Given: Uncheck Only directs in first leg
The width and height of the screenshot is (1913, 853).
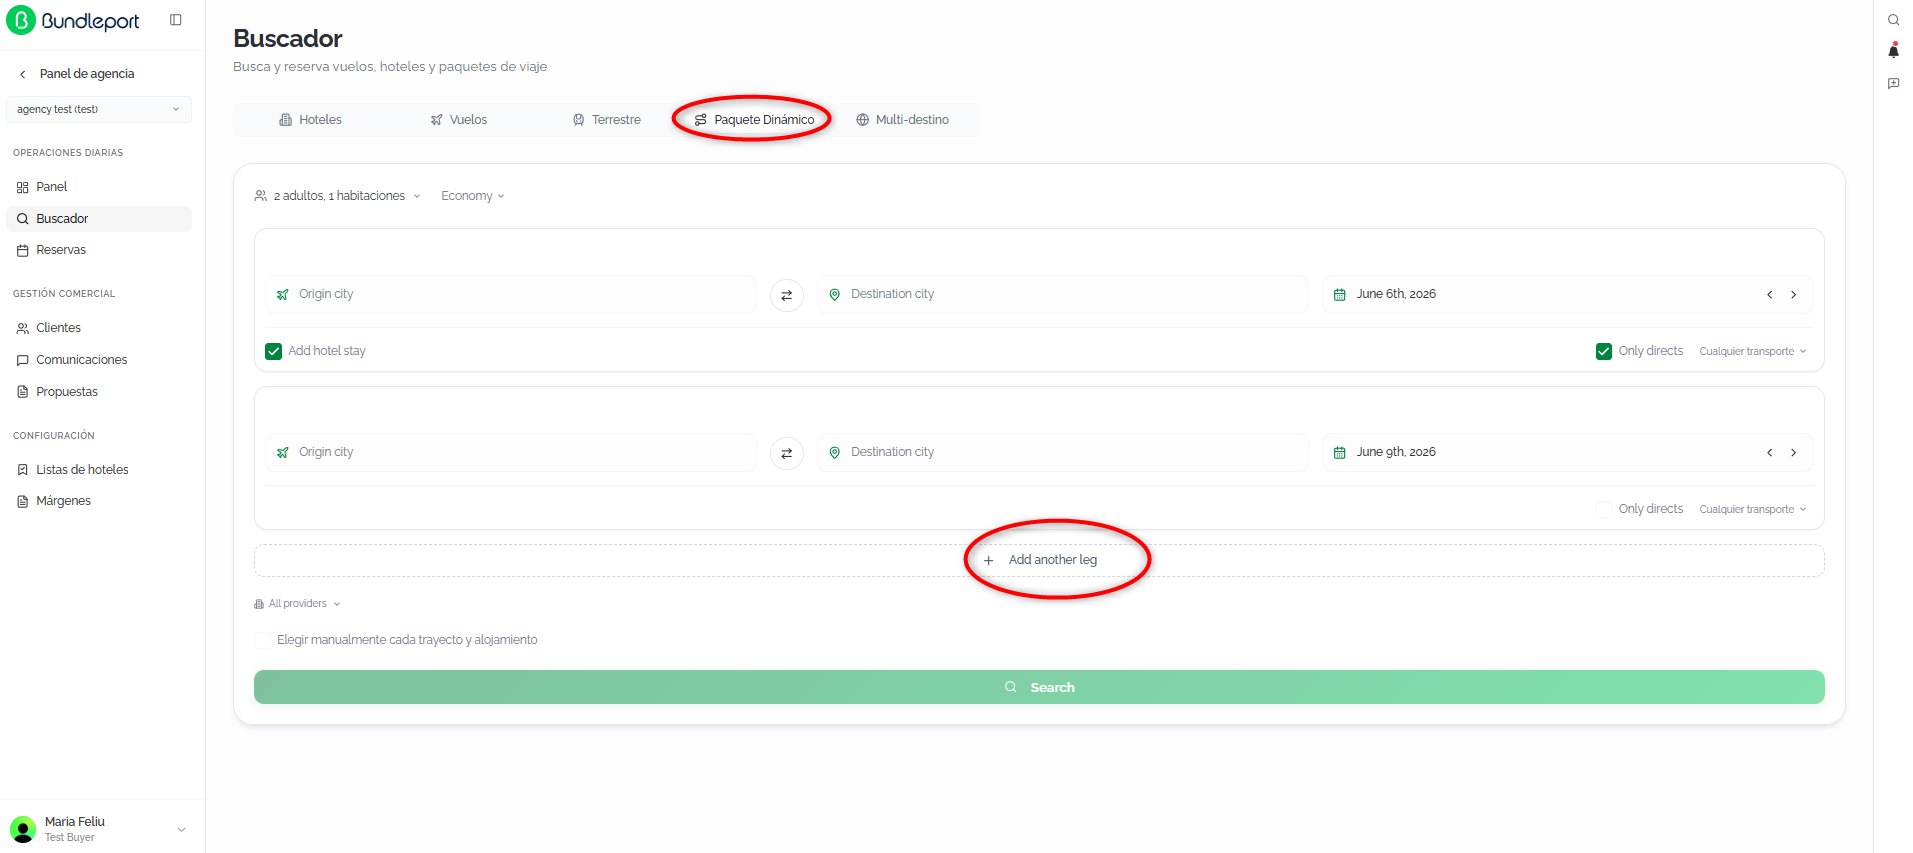Looking at the screenshot, I should click(1604, 351).
